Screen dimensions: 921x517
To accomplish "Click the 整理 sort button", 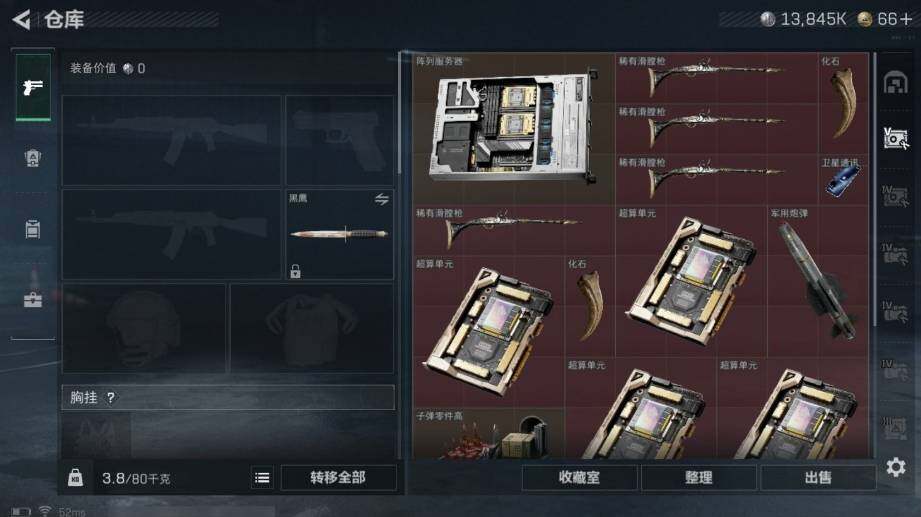I will (698, 478).
